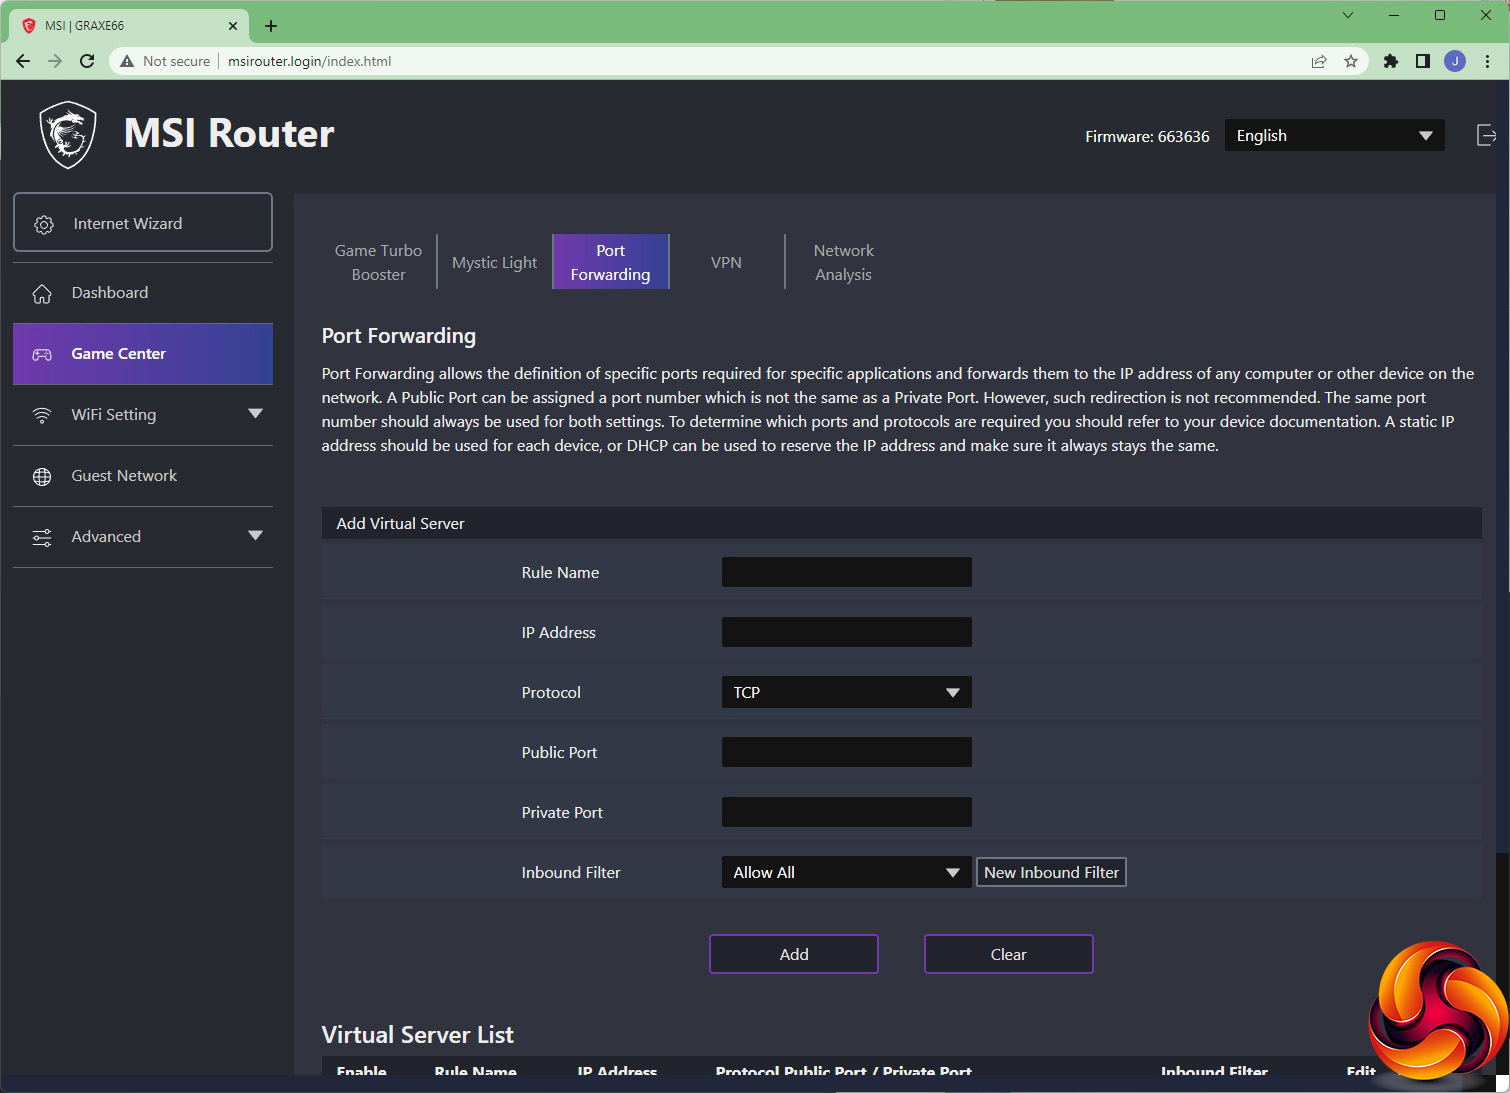This screenshot has height=1093, width=1510.
Task: Click the Rule Name input field
Action: [x=846, y=572]
